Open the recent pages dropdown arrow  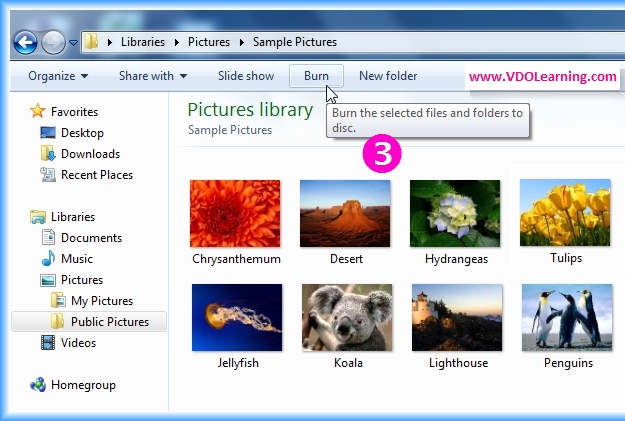point(73,42)
